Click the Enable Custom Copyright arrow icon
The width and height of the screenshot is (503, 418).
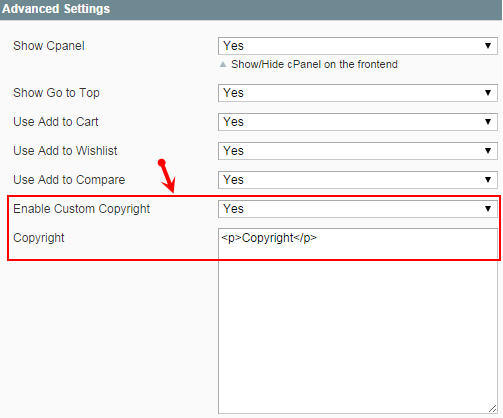(488, 209)
